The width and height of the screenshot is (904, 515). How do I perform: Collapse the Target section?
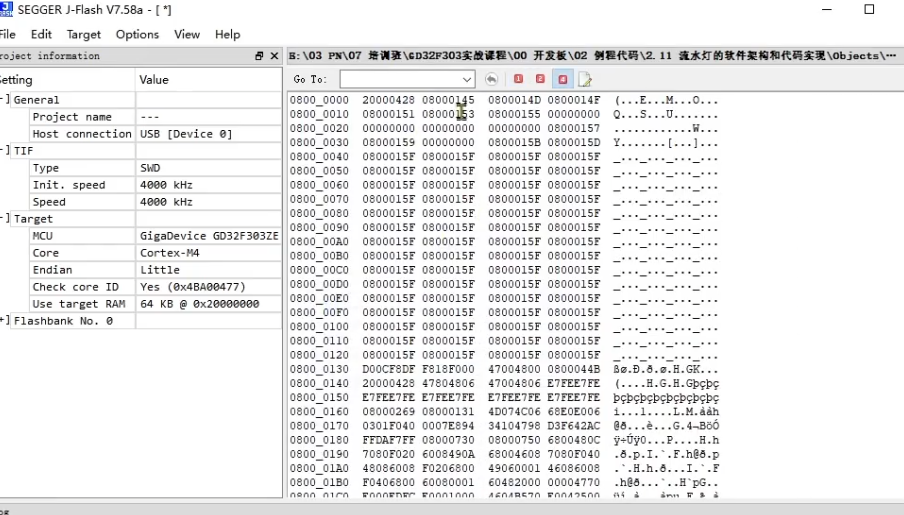coord(4,218)
